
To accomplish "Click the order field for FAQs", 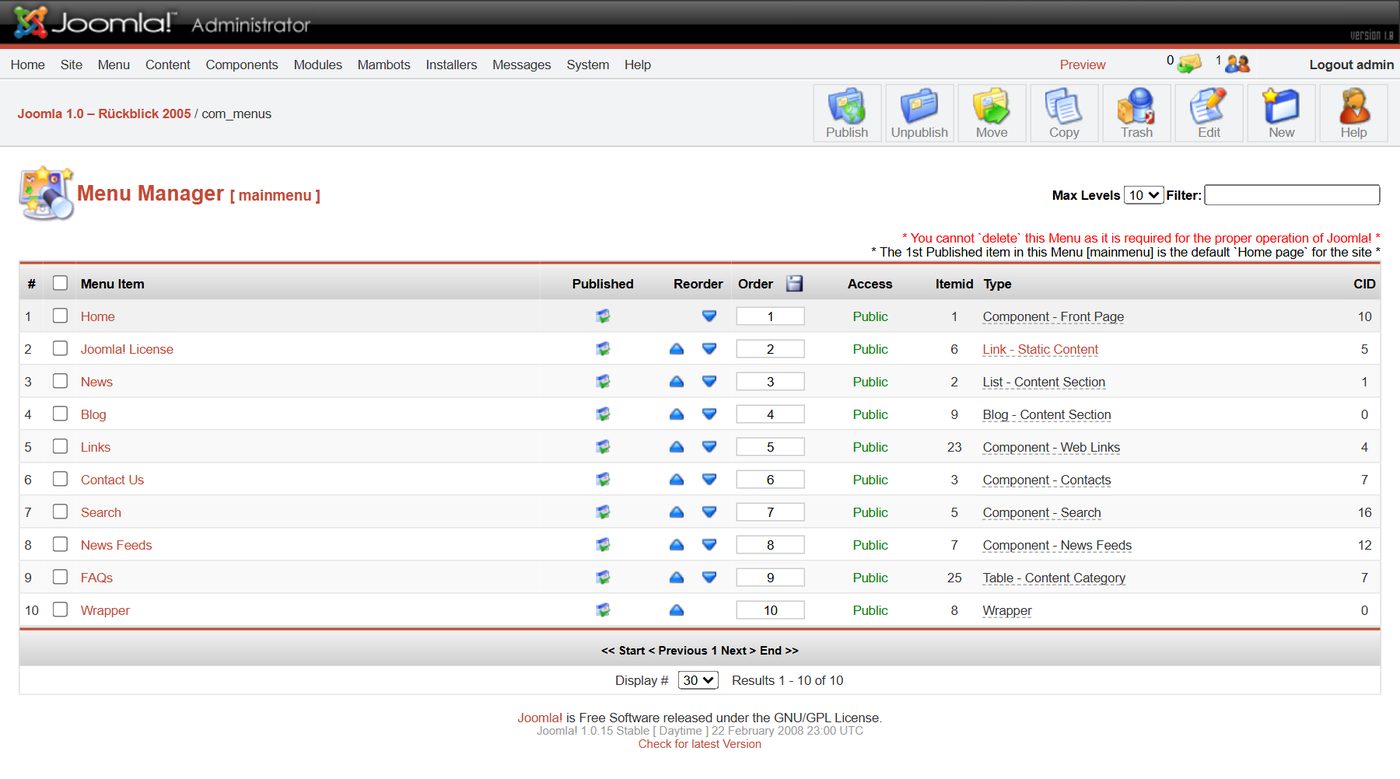I will (x=770, y=577).
